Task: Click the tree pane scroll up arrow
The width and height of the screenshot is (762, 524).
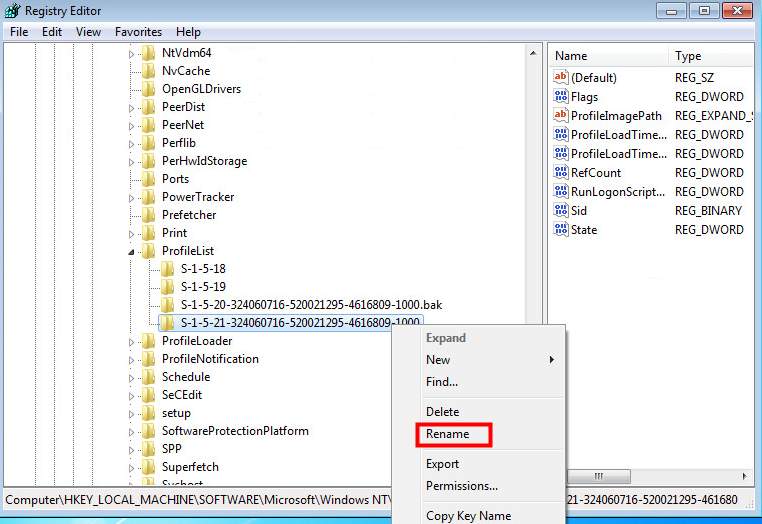Action: coord(533,53)
